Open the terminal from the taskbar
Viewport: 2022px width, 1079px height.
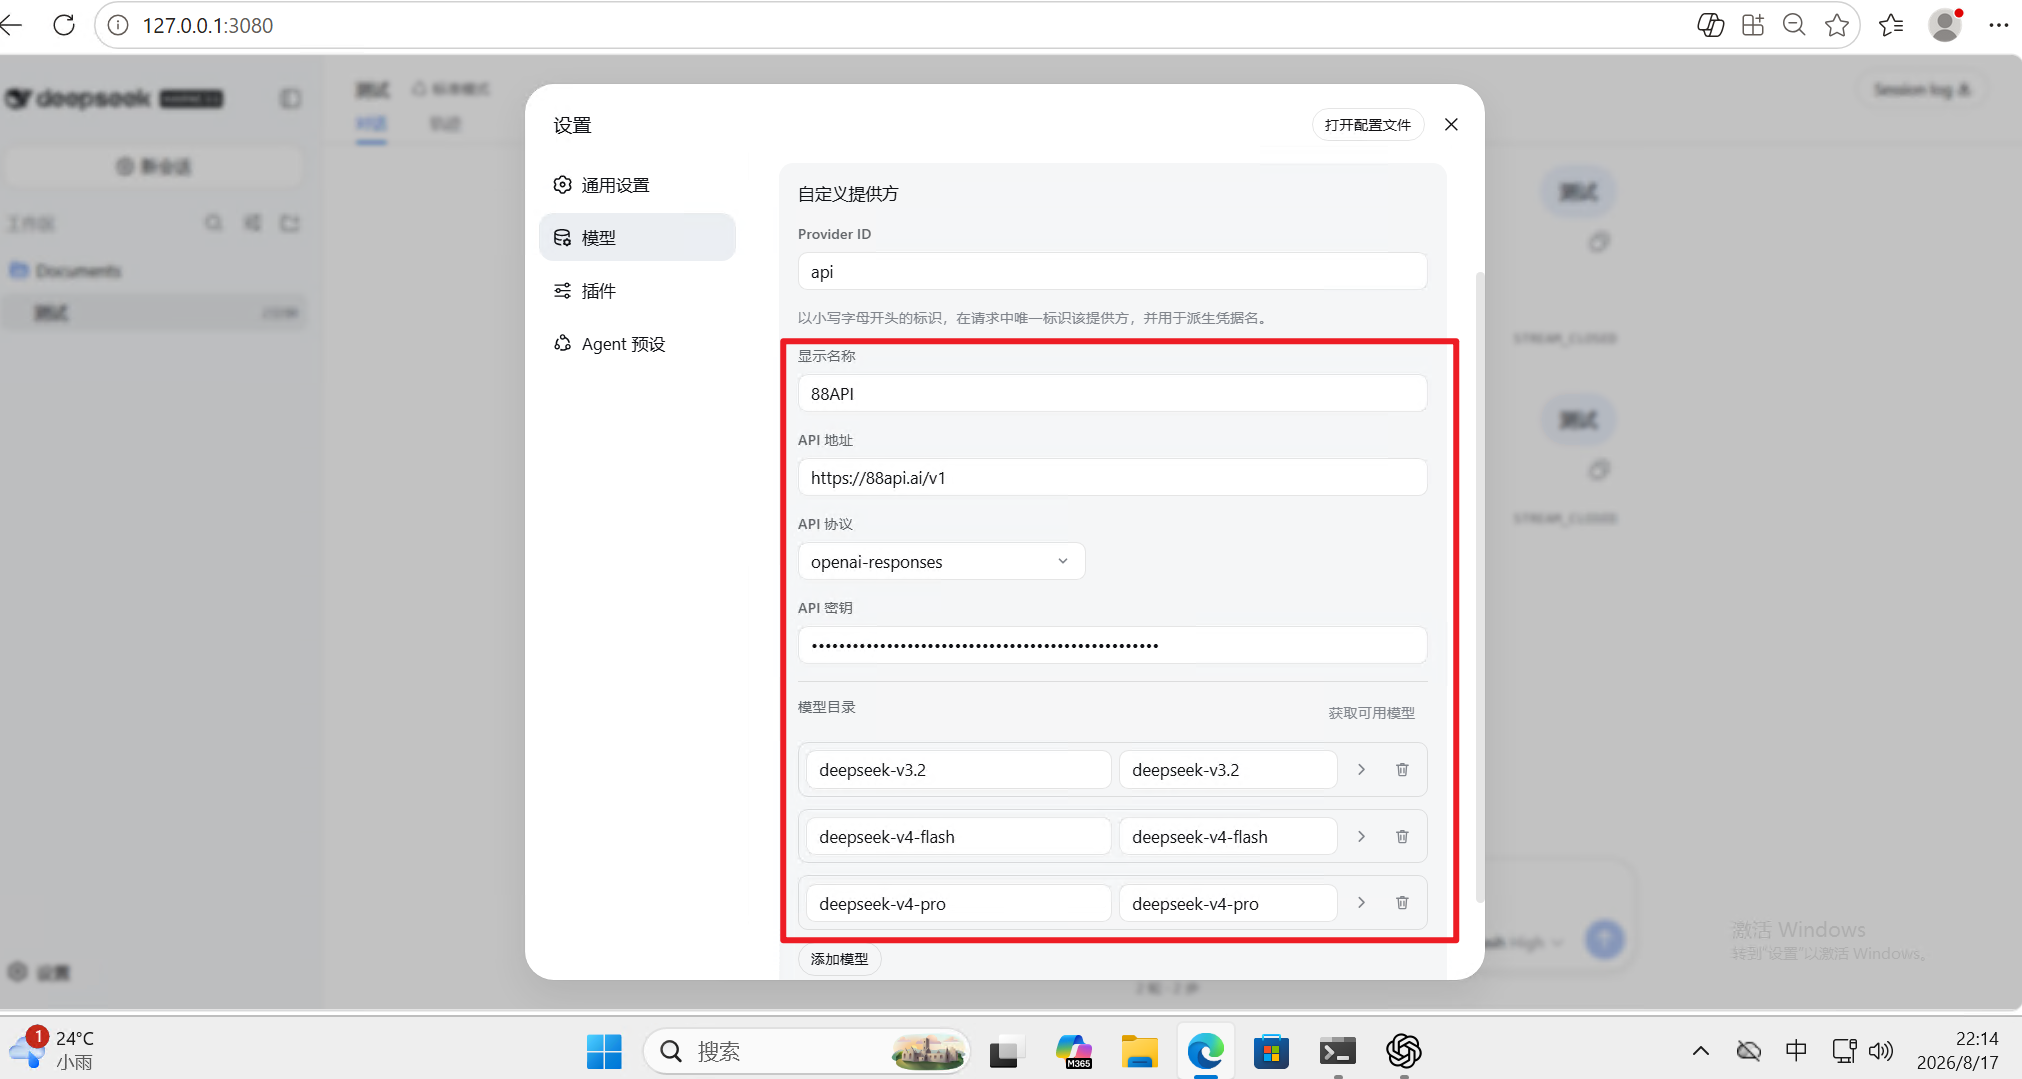(1337, 1051)
